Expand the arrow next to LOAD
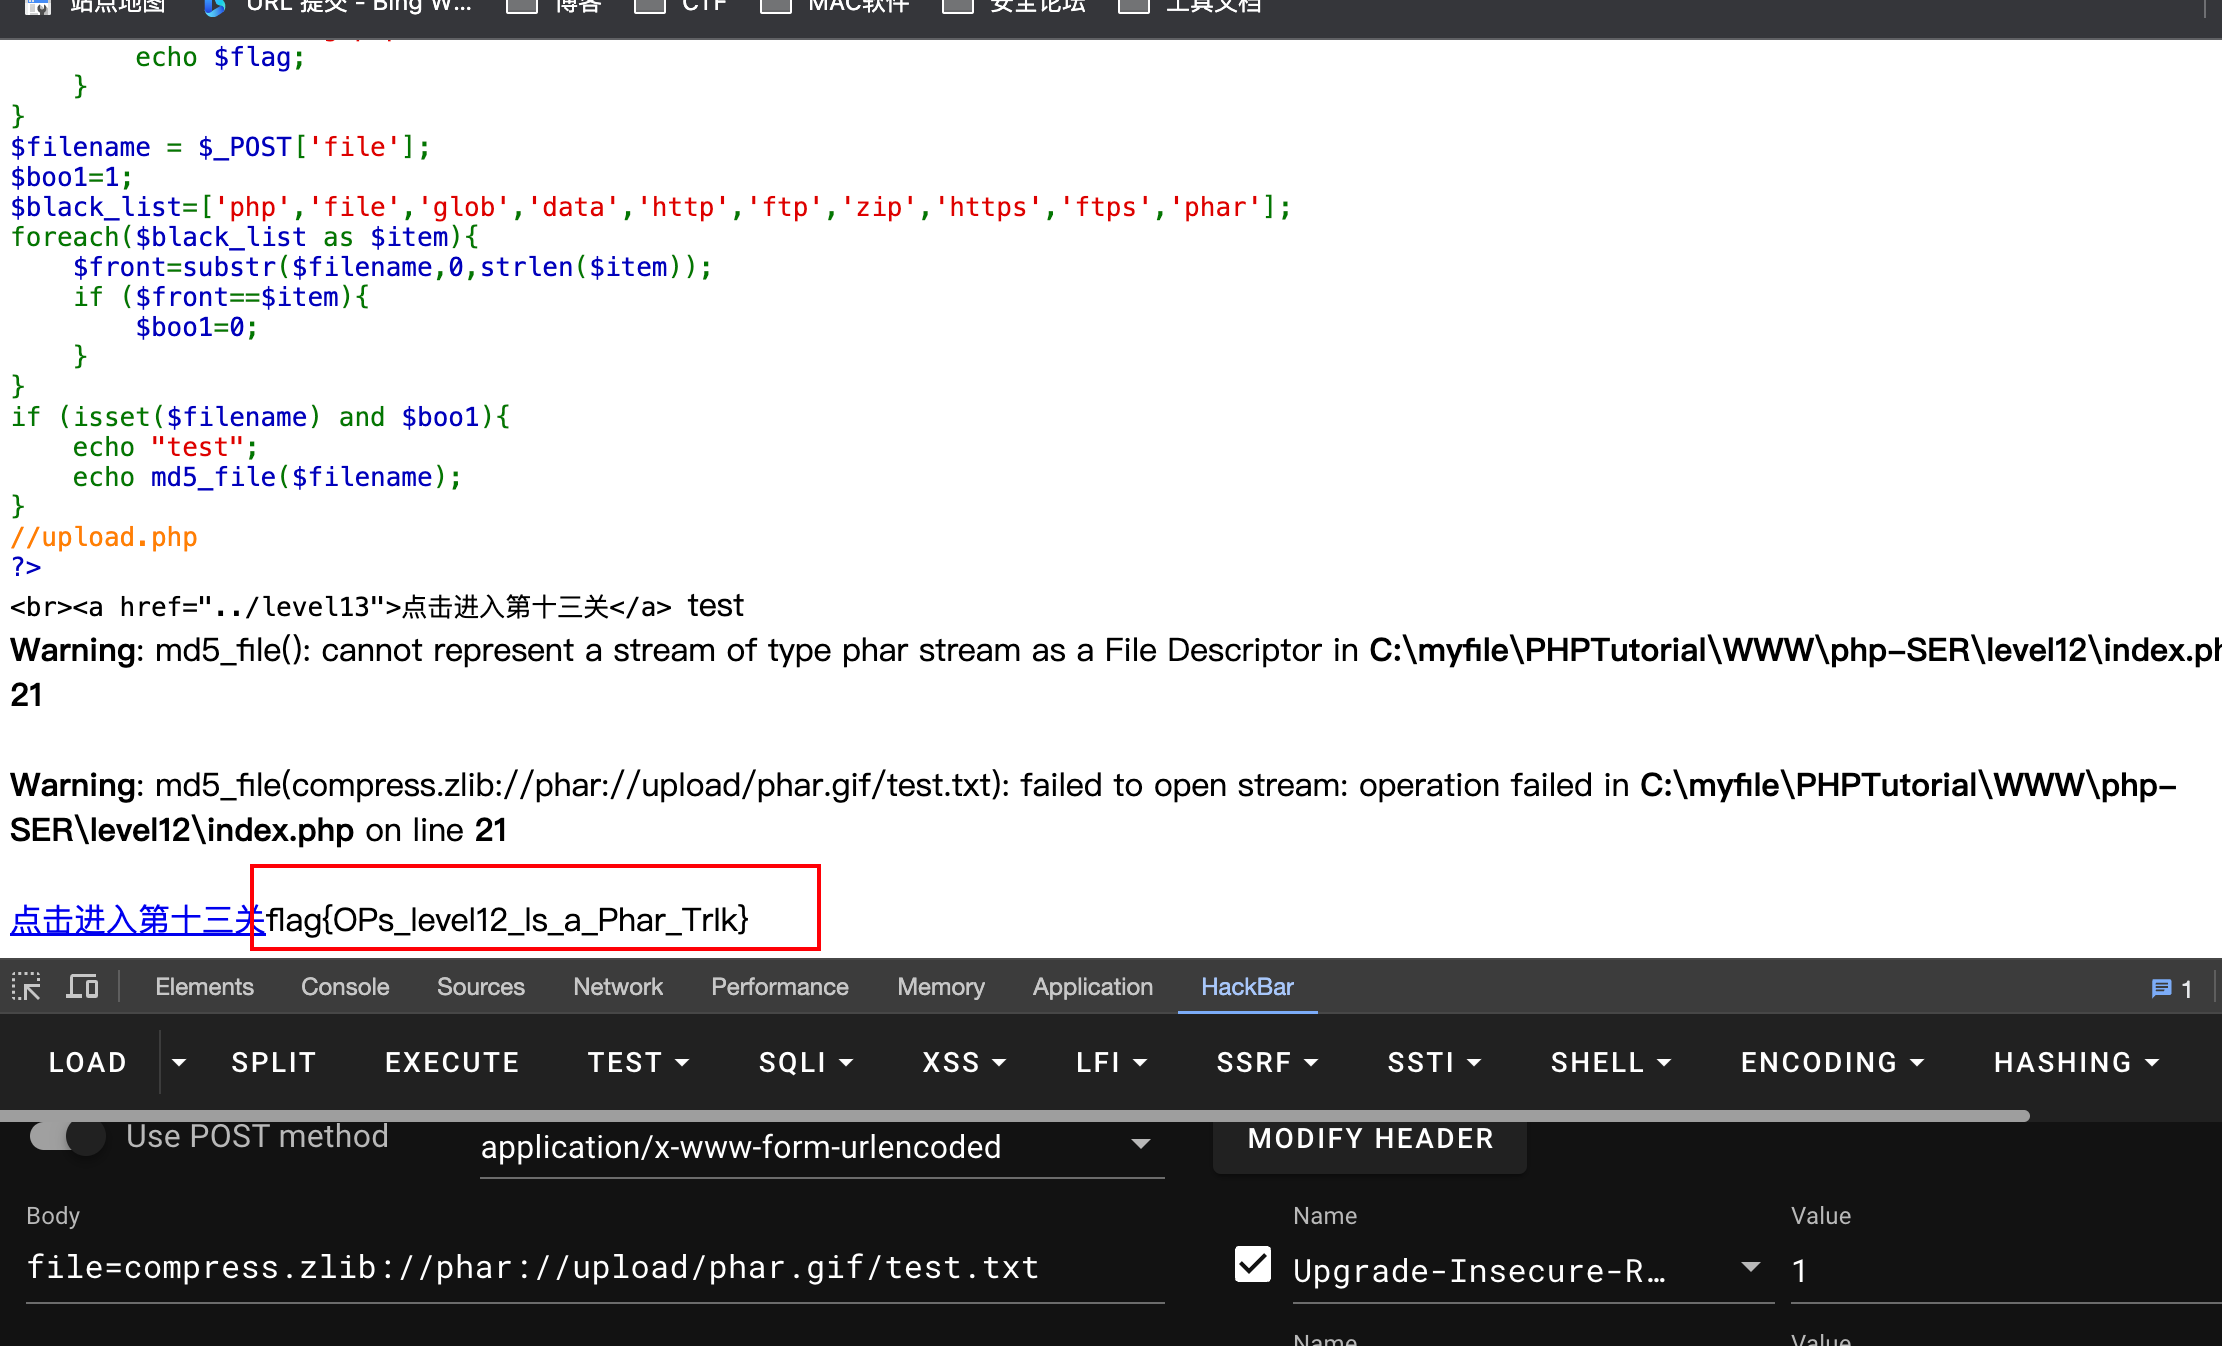This screenshot has height=1346, width=2222. click(x=179, y=1062)
